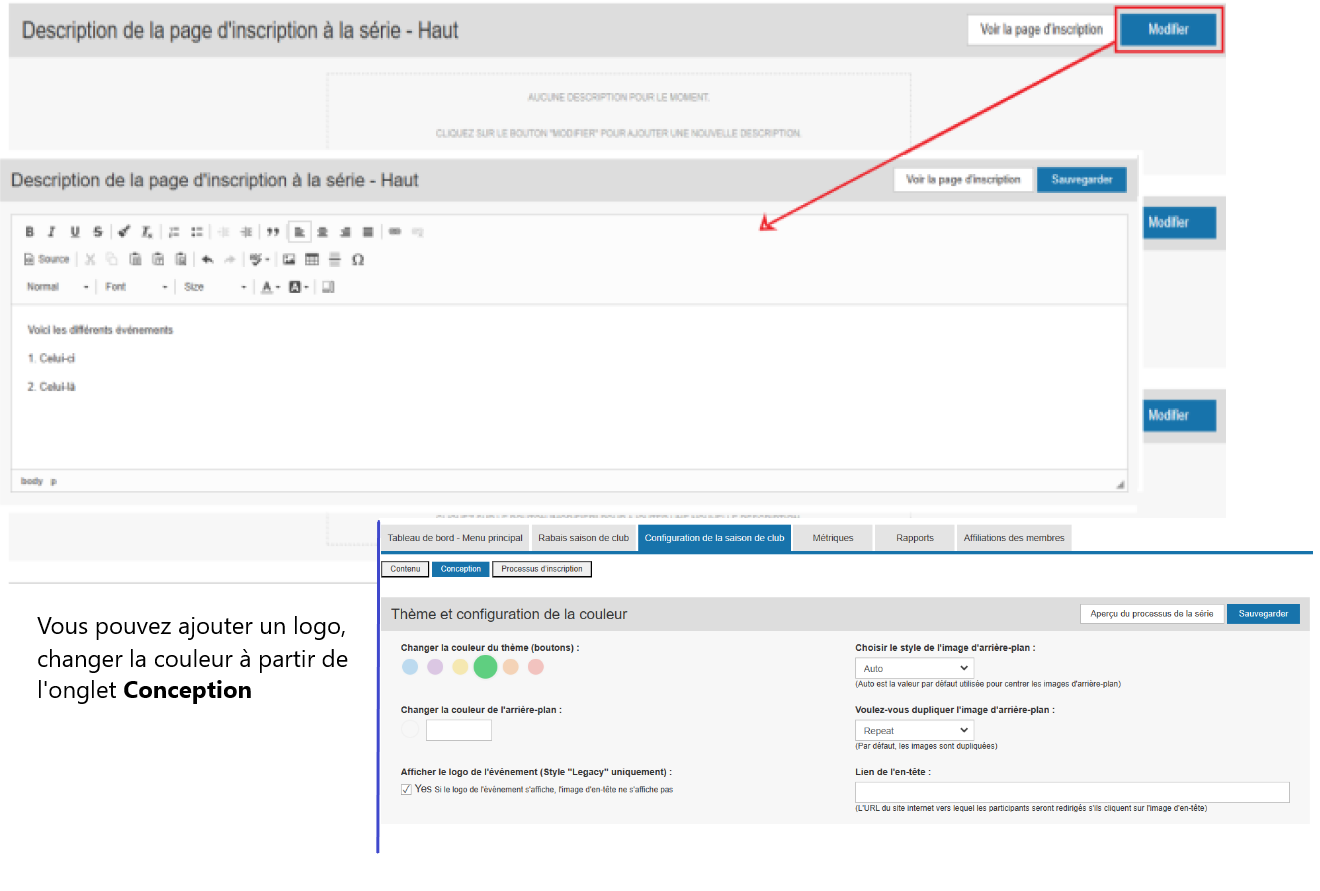Click the top Modifier button highlighted in red
The height and width of the screenshot is (891, 1320).
1168,30
